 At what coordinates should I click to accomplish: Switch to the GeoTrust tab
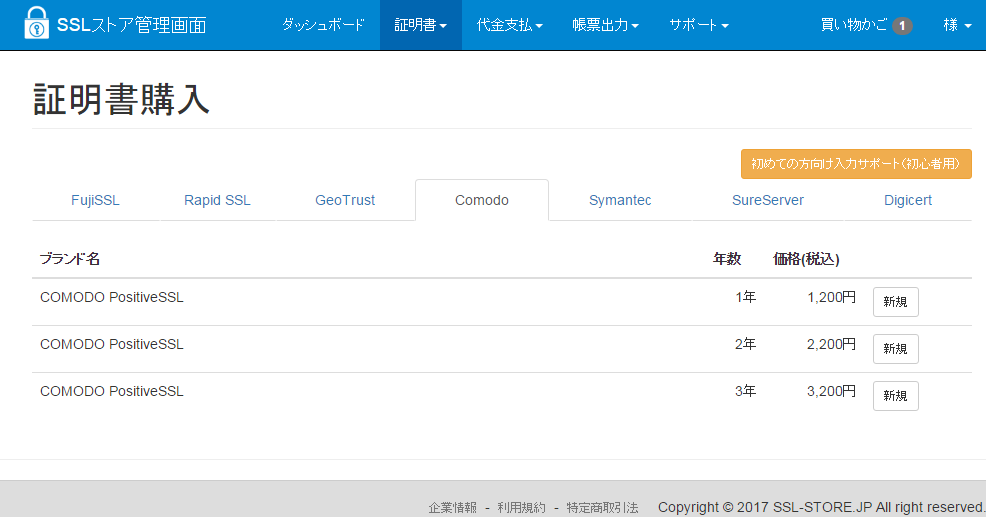pyautogui.click(x=345, y=200)
